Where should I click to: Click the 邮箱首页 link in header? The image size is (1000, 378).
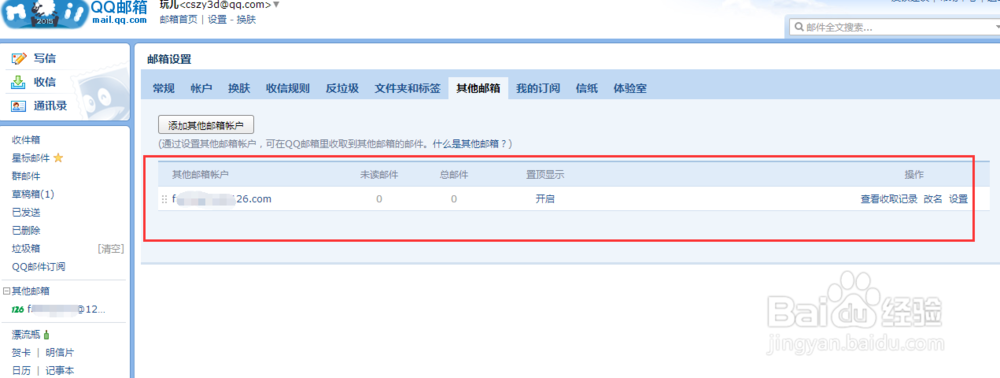[179, 20]
